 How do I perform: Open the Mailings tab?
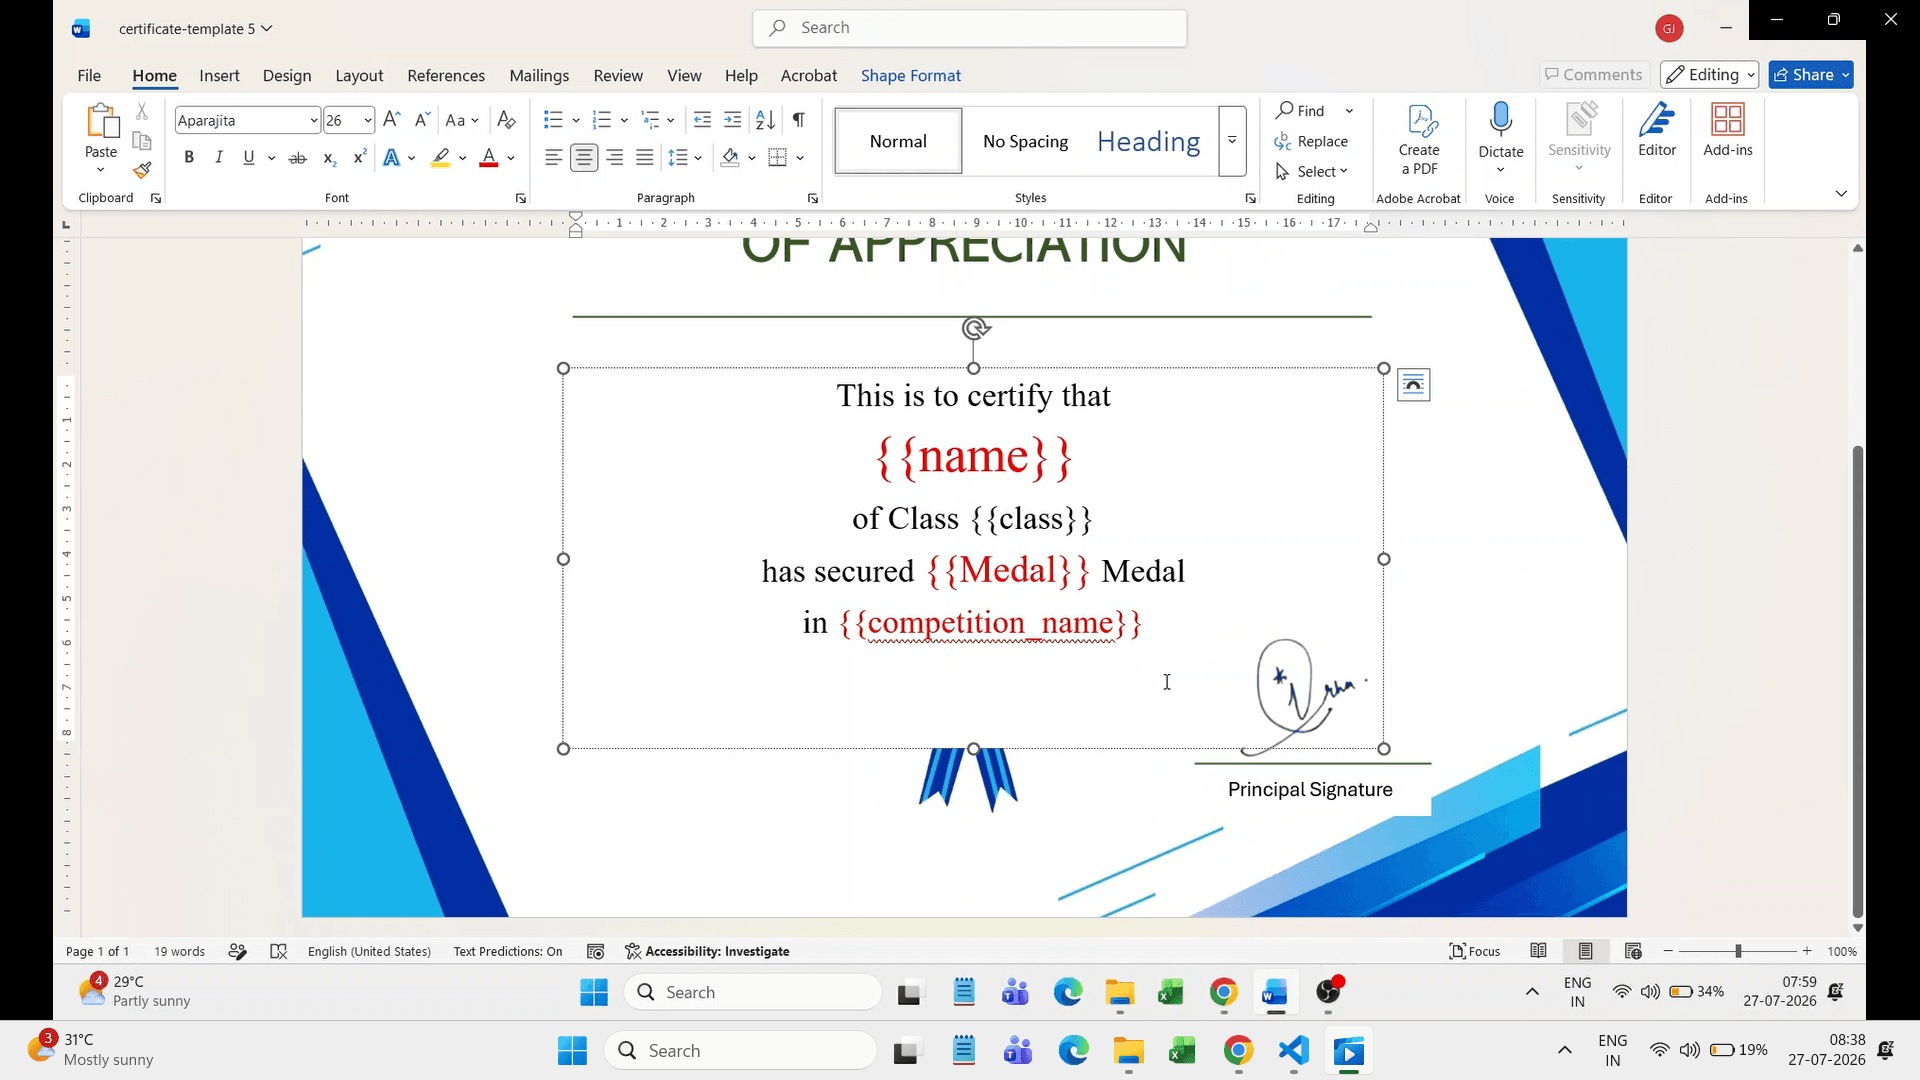539,75
